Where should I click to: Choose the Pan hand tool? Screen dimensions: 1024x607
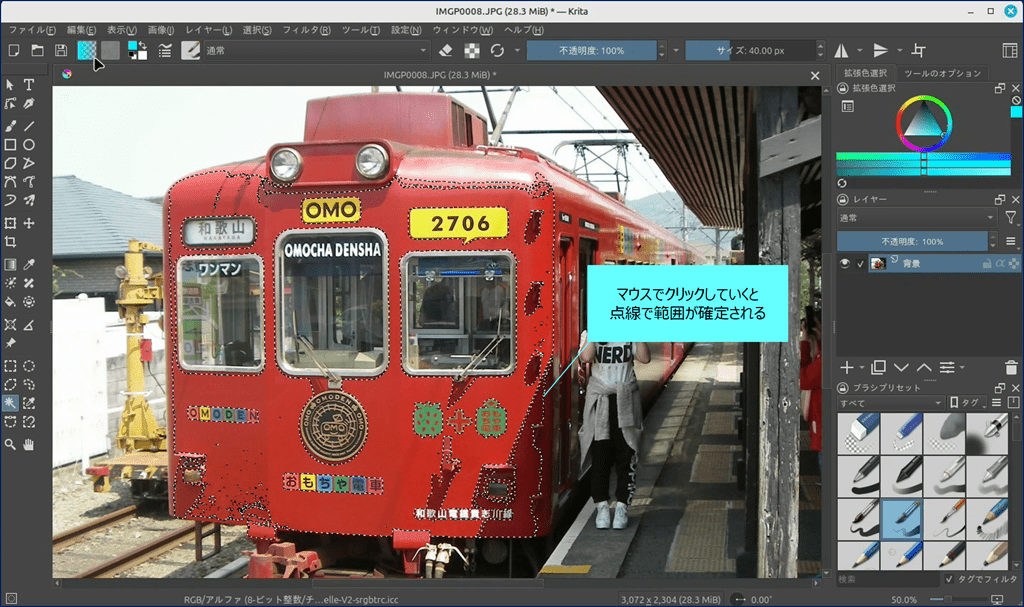[x=29, y=443]
